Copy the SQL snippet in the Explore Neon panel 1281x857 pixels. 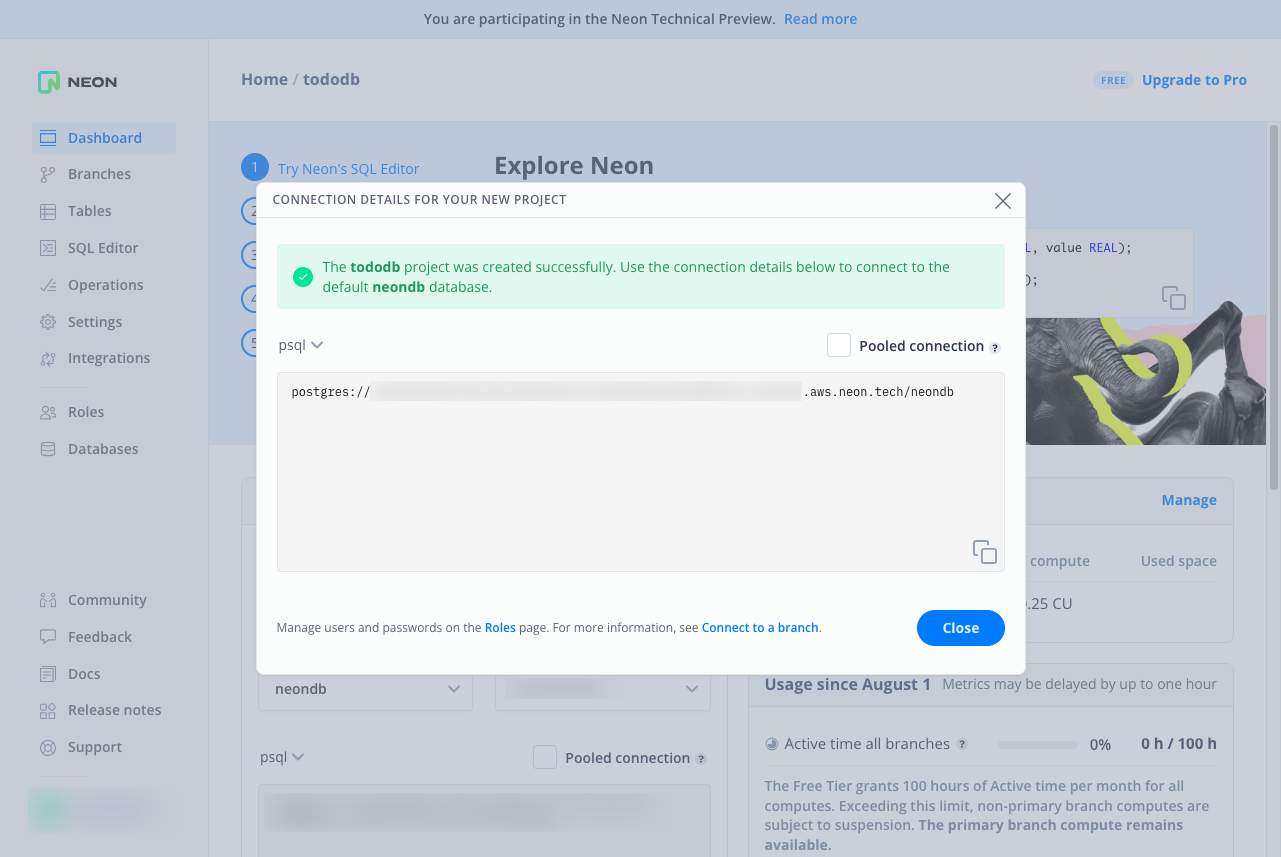coord(1174,297)
